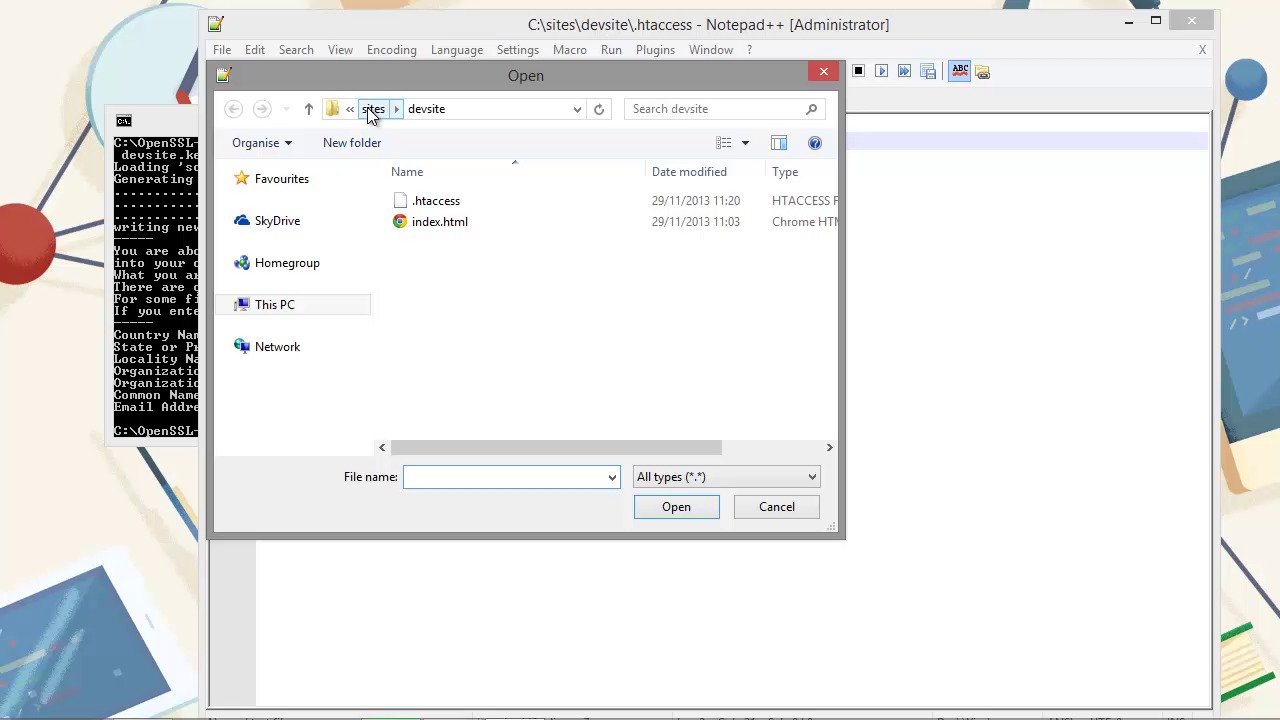Viewport: 1280px width, 720px height.
Task: Expand the sites breadcrumb chevron
Action: click(396, 109)
